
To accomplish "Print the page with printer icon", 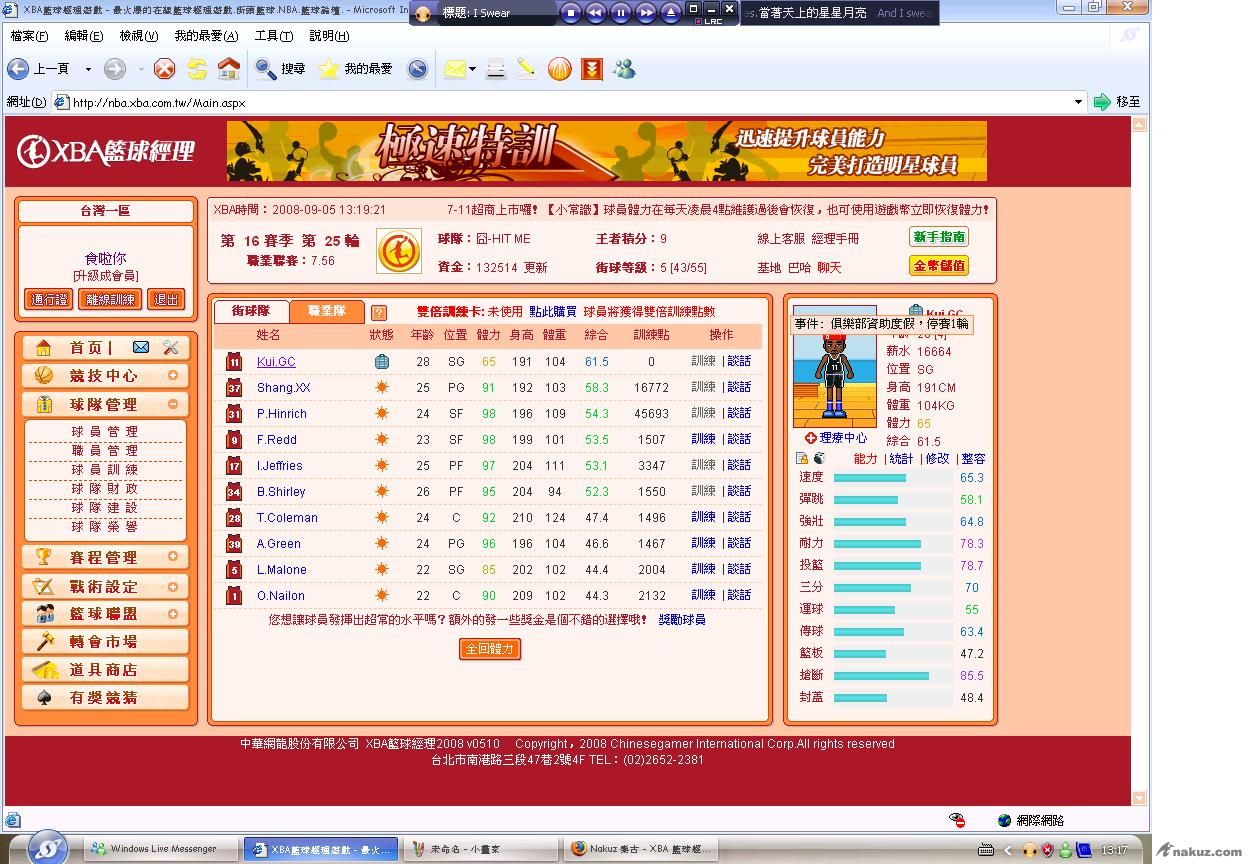I will (x=496, y=69).
